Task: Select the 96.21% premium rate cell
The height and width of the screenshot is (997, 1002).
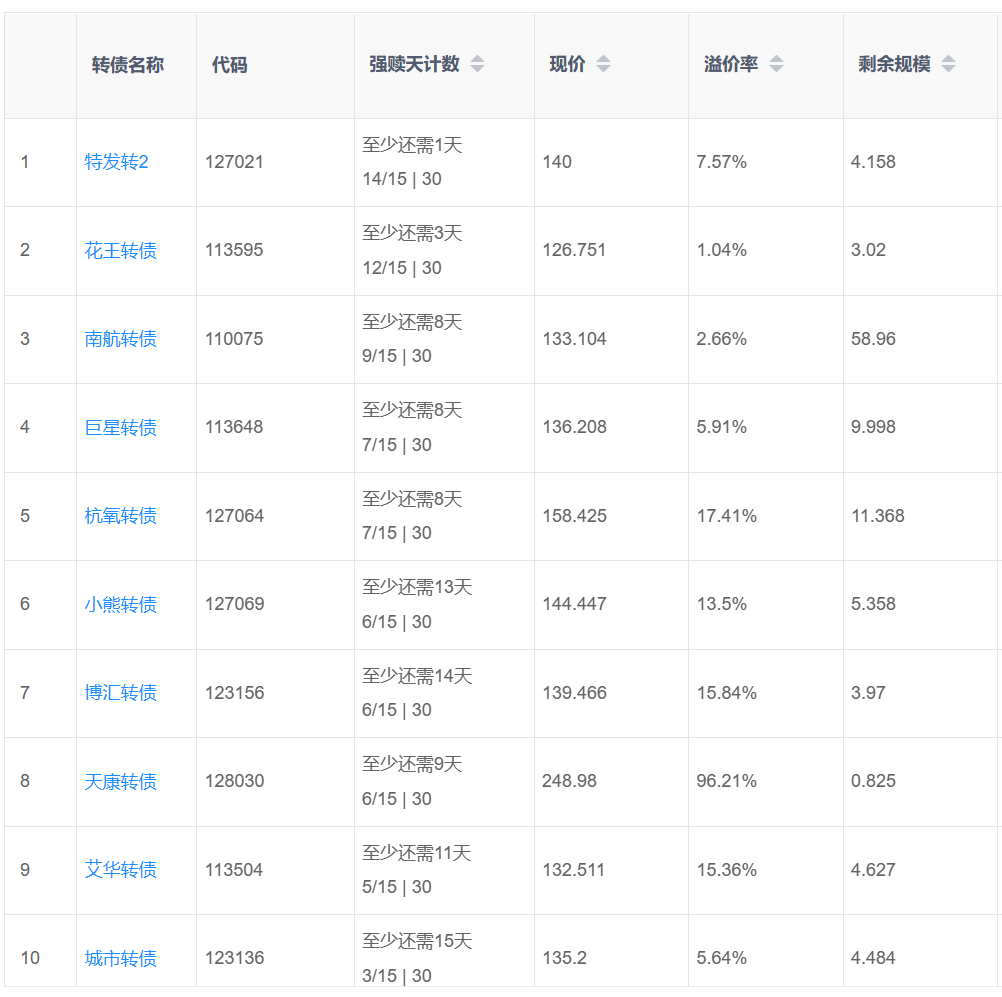Action: click(x=726, y=782)
